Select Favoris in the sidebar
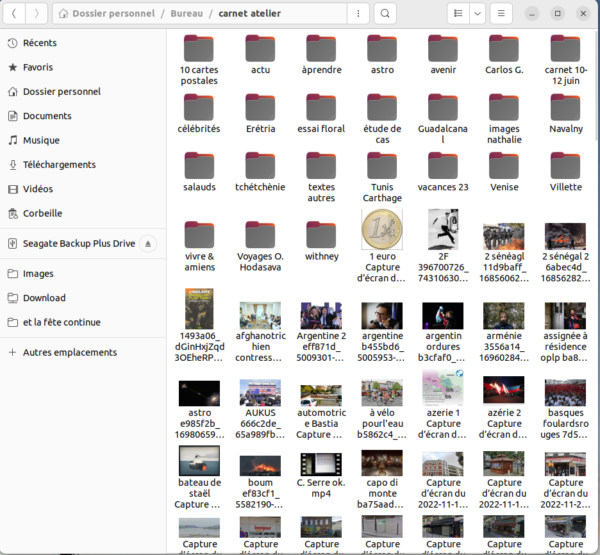This screenshot has height=555, width=600. [38, 67]
